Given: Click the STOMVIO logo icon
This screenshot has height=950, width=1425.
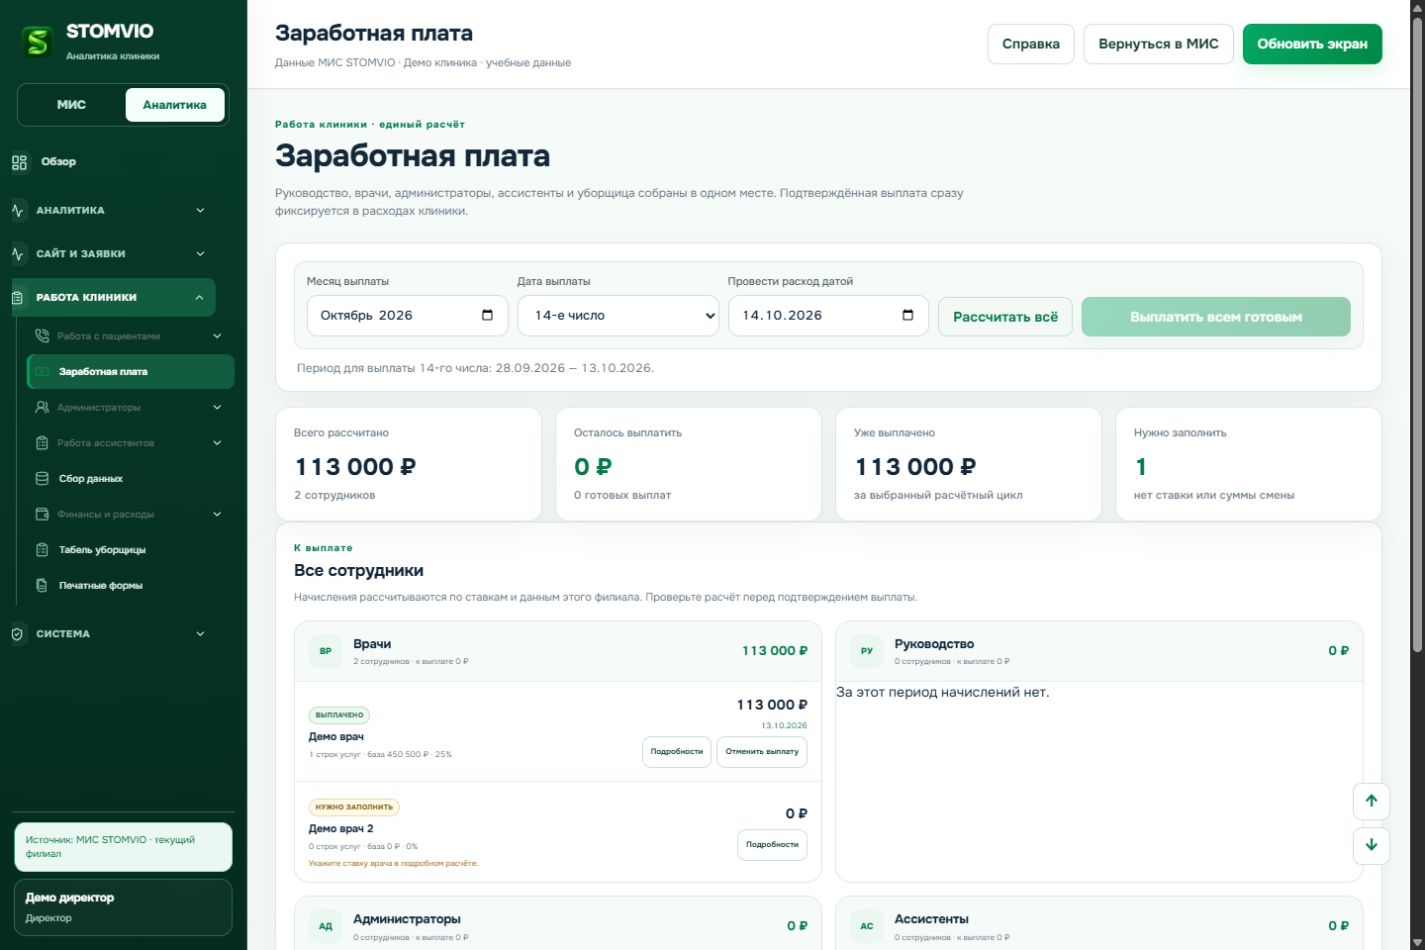Looking at the screenshot, I should click(x=38, y=41).
